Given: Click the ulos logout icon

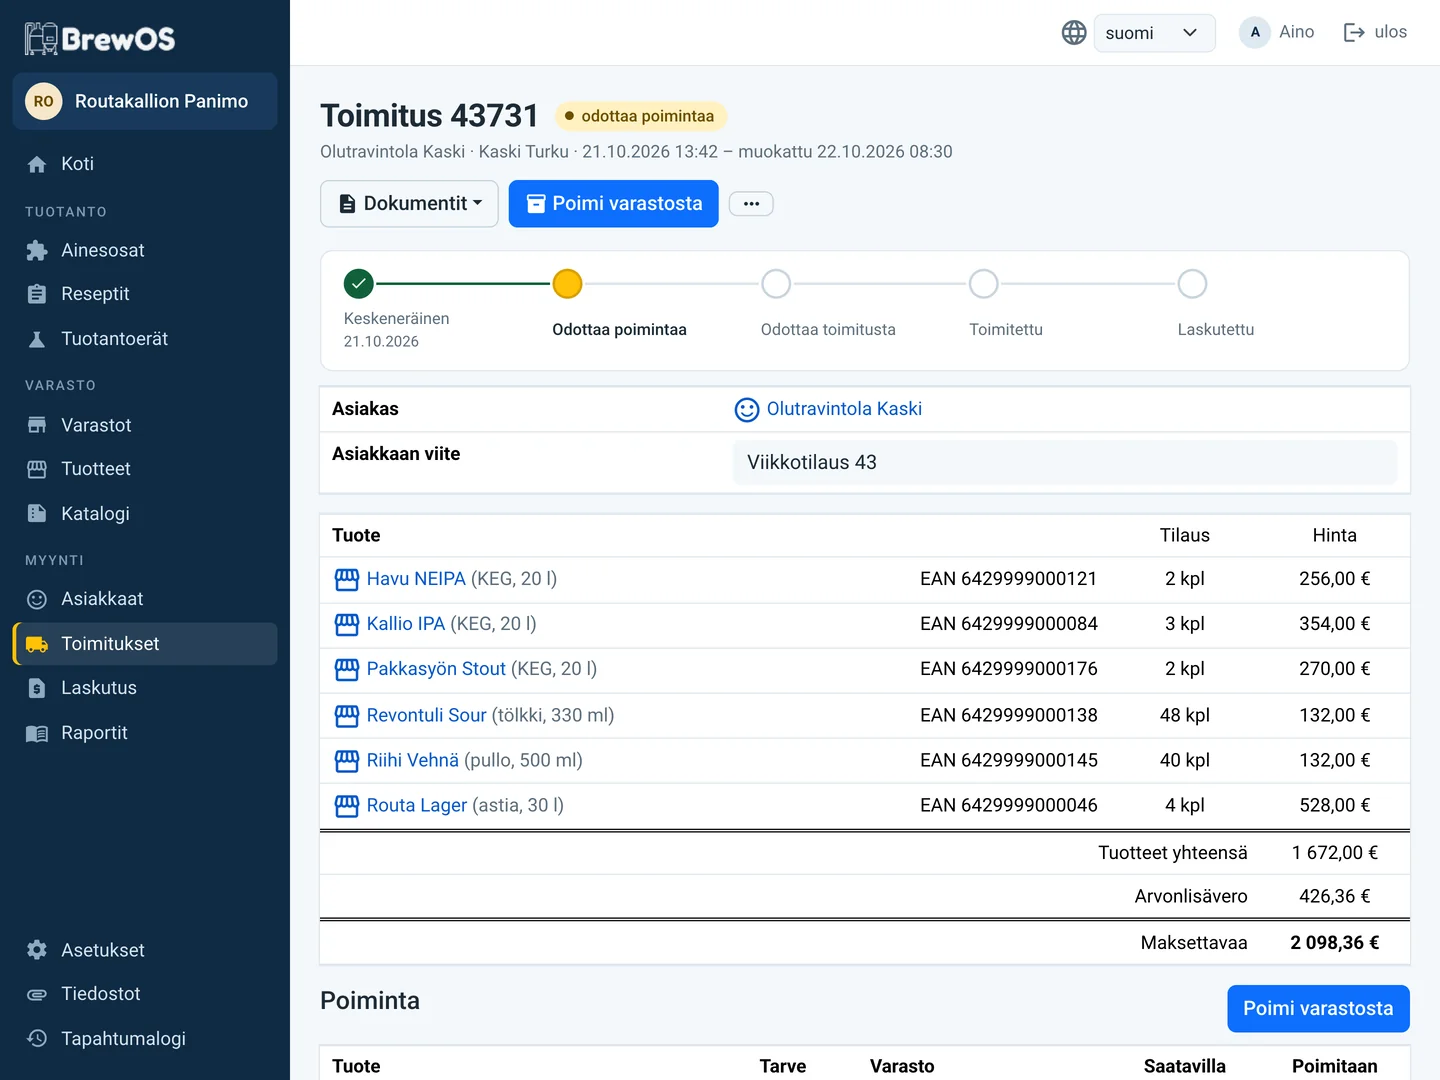Looking at the screenshot, I should 1354,33.
